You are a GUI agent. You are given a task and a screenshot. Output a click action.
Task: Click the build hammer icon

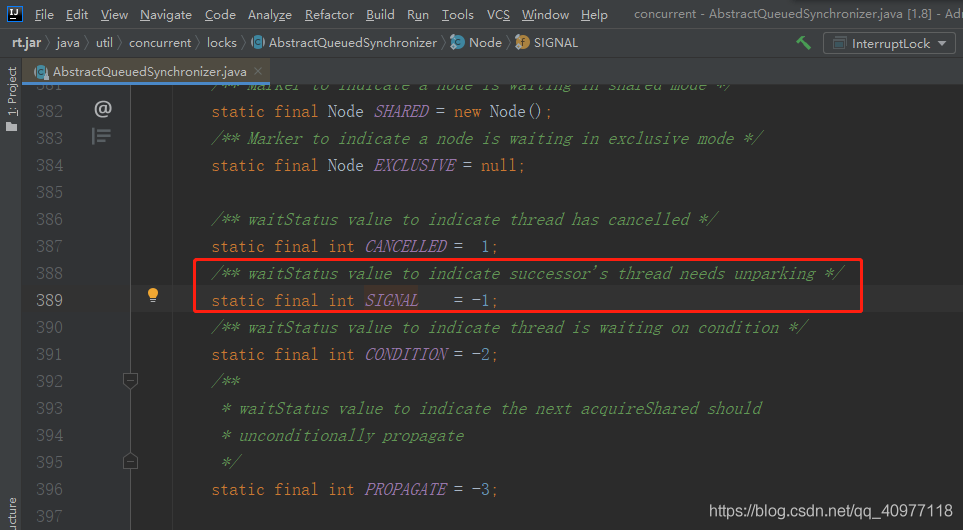click(803, 43)
